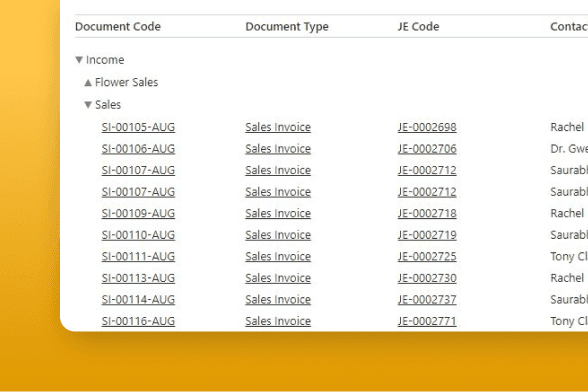Screen dimensions: 588x392
Task: Collapse the Sales subgroup triangle
Action: coord(88,105)
